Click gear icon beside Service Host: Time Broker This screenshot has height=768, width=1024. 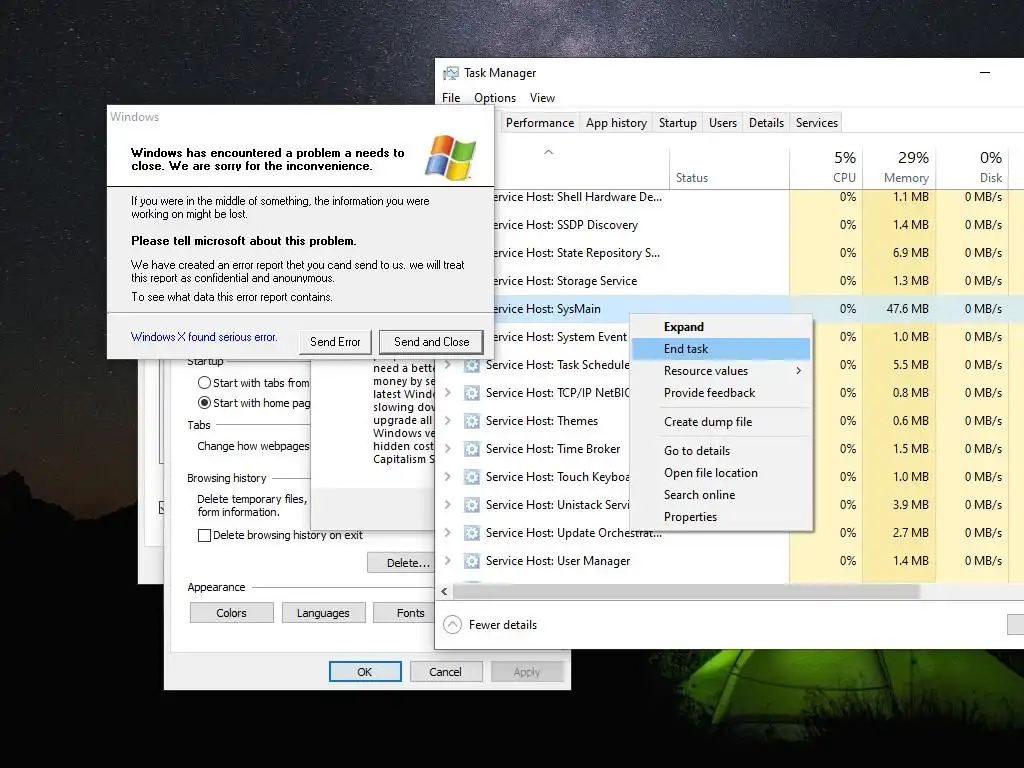[x=472, y=449]
